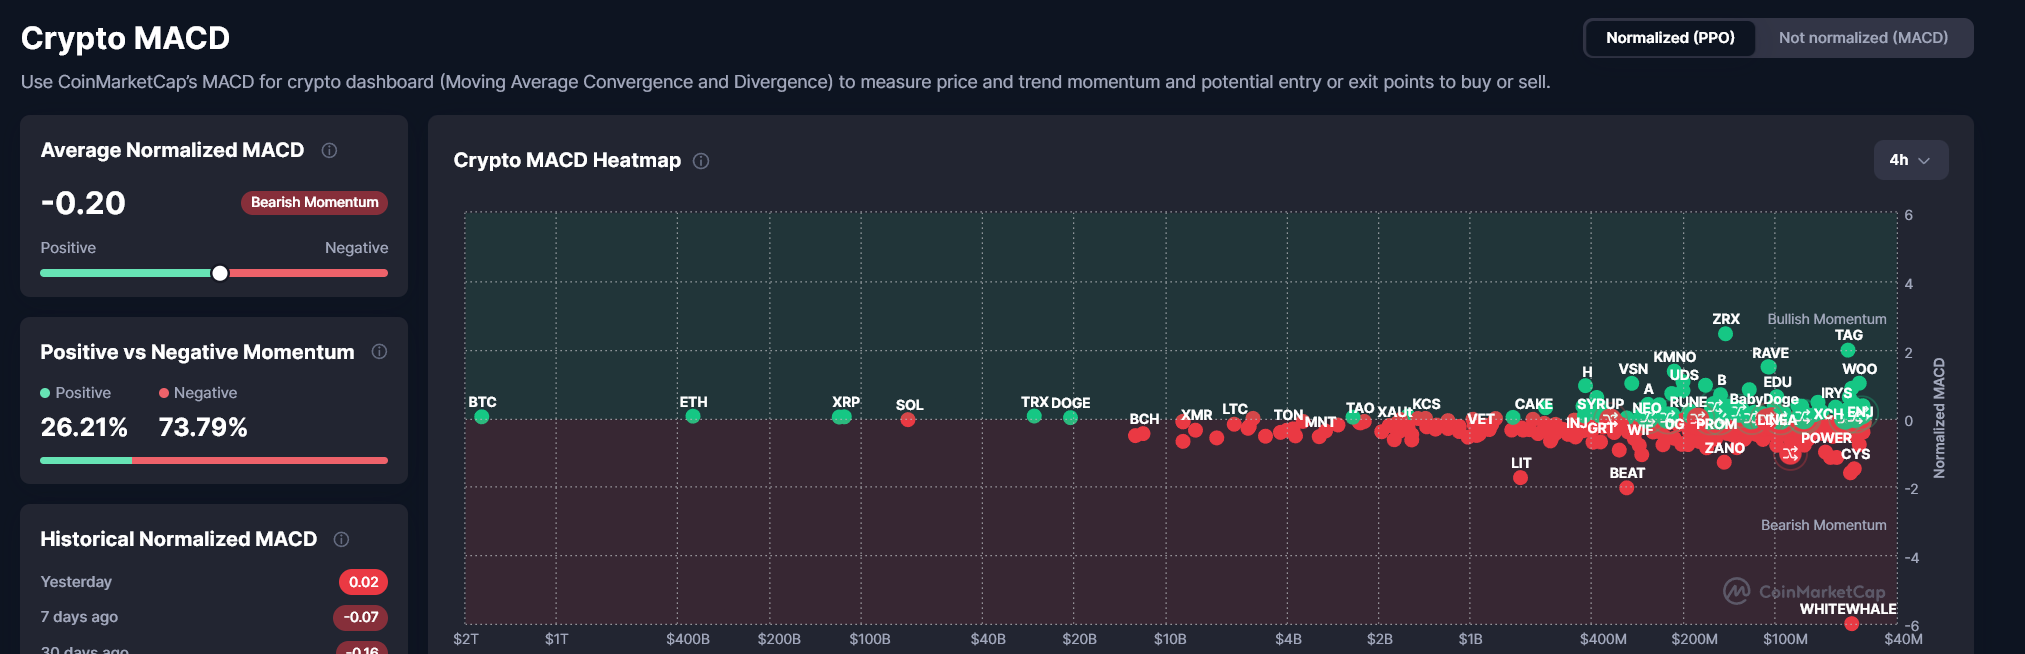Image resolution: width=2025 pixels, height=654 pixels.
Task: Click the Bearish Momentum badge
Action: click(314, 202)
